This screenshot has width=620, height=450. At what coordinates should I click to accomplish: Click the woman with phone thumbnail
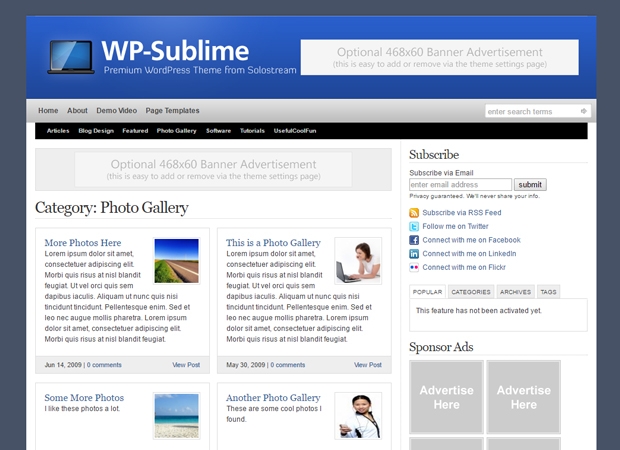pos(358,416)
